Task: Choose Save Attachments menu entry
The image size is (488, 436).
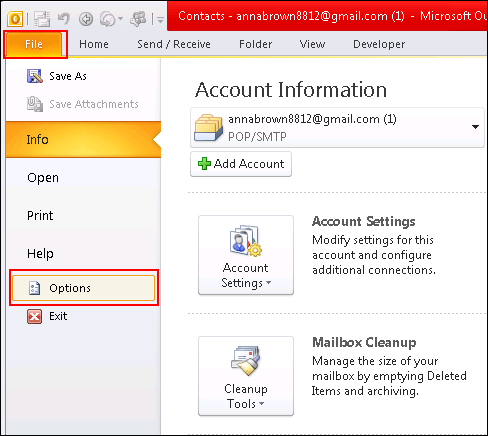Action: (x=83, y=104)
